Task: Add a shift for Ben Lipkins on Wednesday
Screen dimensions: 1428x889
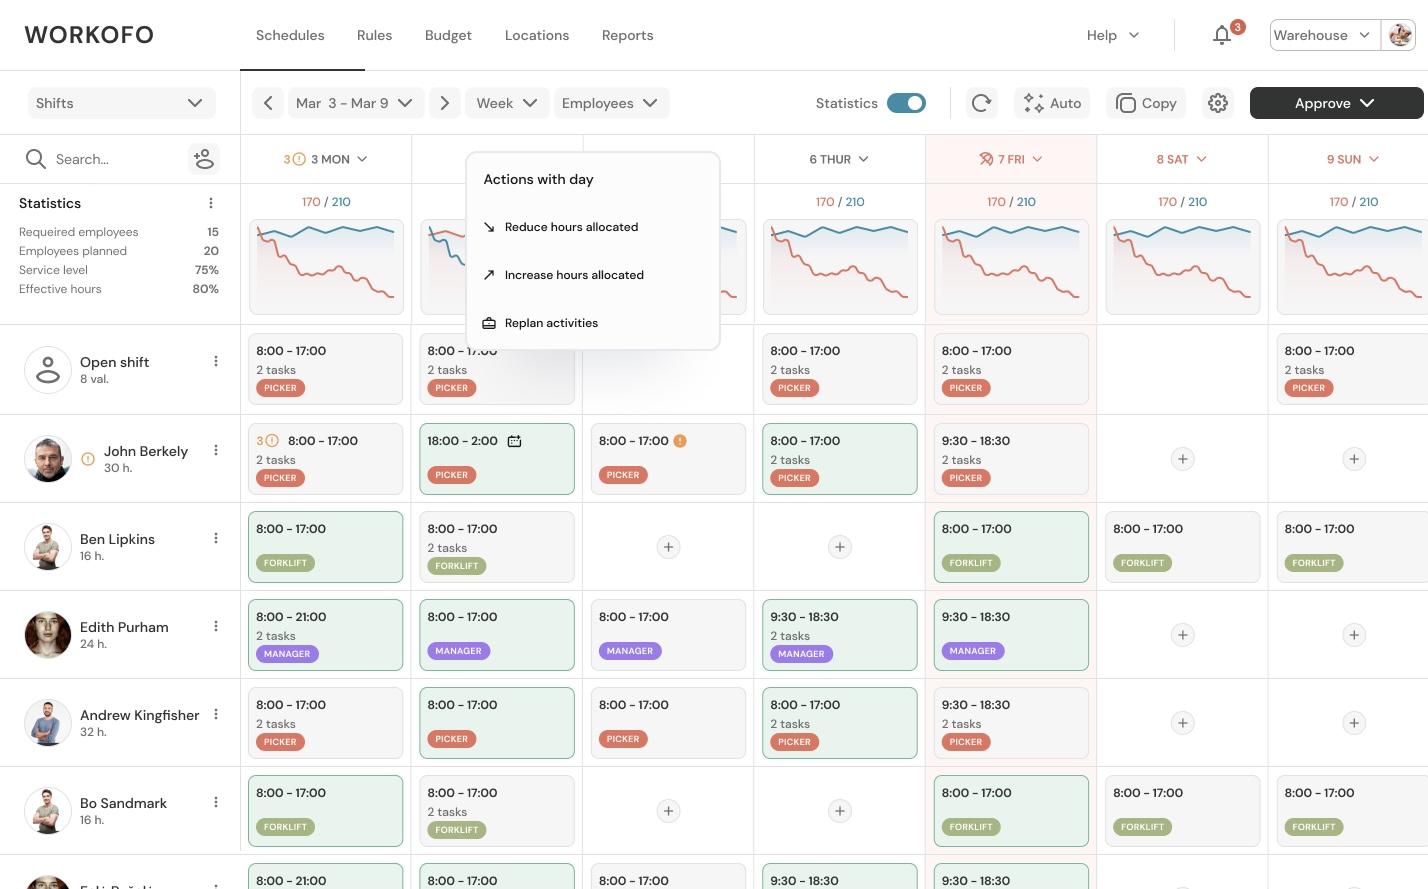Action: (x=668, y=547)
